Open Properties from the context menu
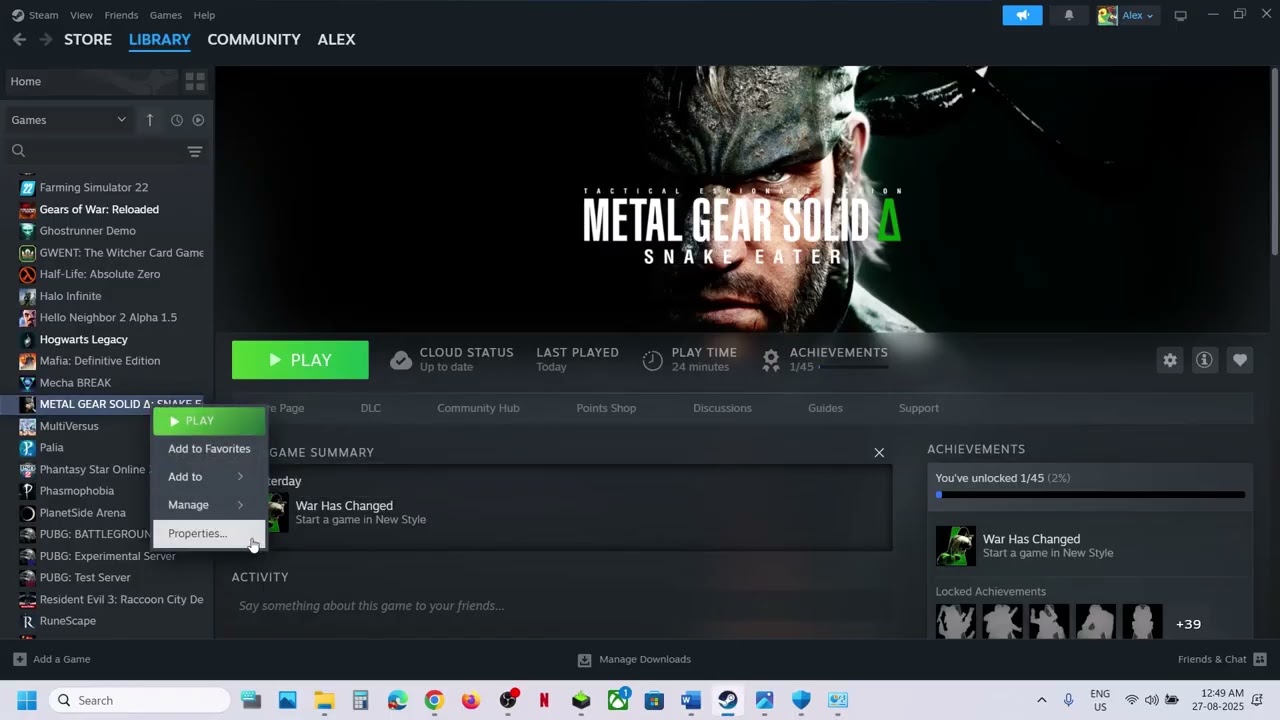The width and height of the screenshot is (1280, 720). [x=209, y=533]
